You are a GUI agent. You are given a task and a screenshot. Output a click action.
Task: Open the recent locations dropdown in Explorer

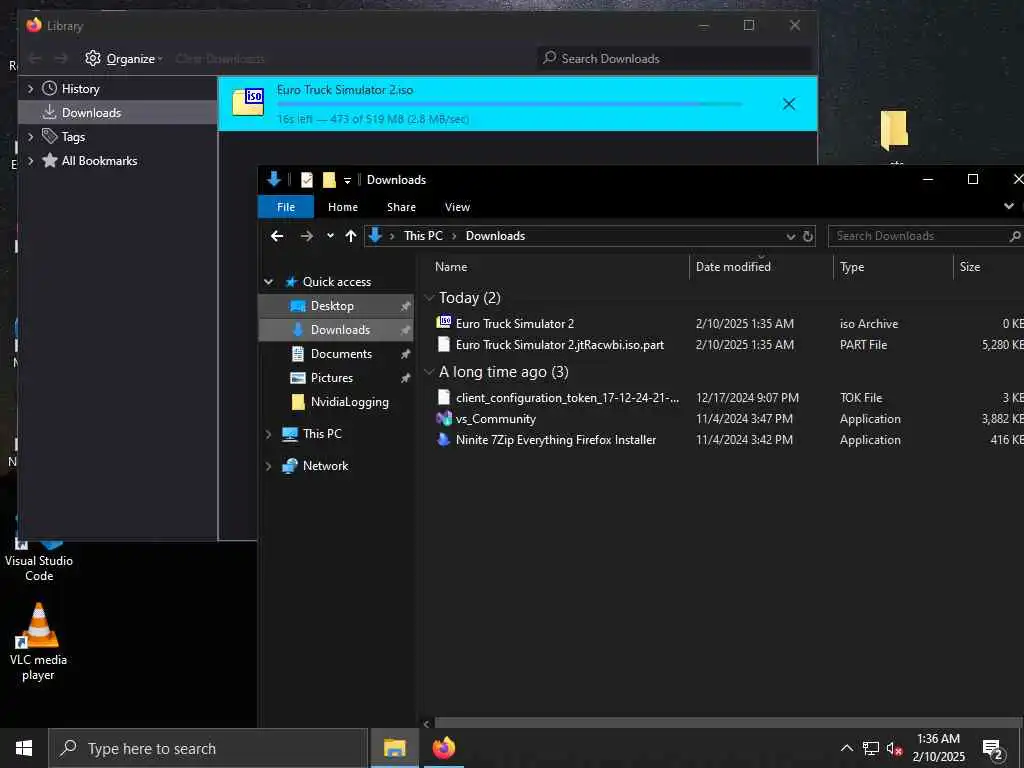(x=330, y=236)
